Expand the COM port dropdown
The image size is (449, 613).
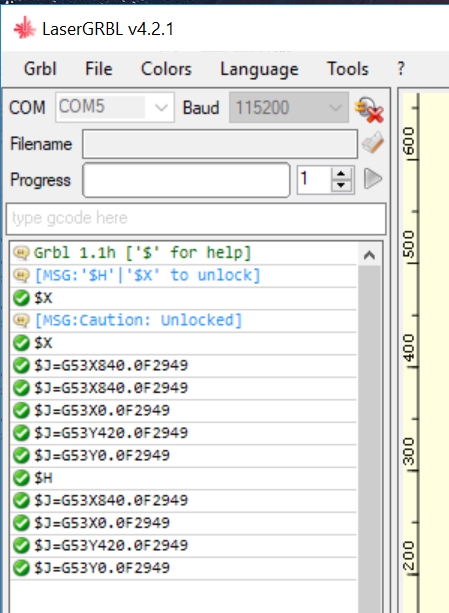coord(161,108)
